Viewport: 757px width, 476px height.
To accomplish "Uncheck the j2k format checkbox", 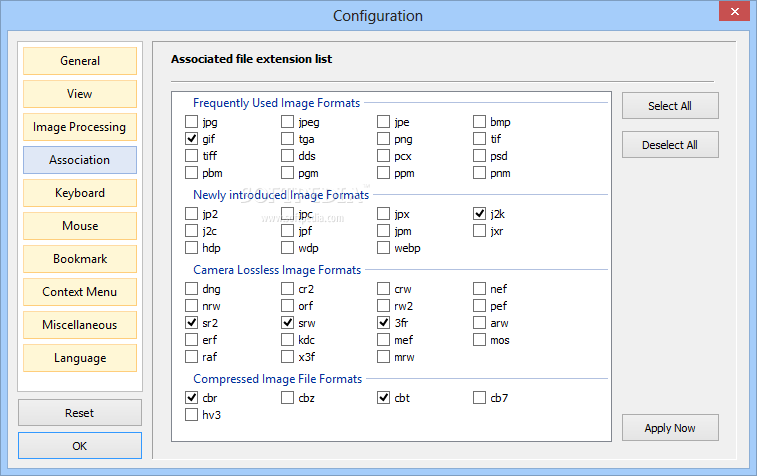I will tap(479, 213).
